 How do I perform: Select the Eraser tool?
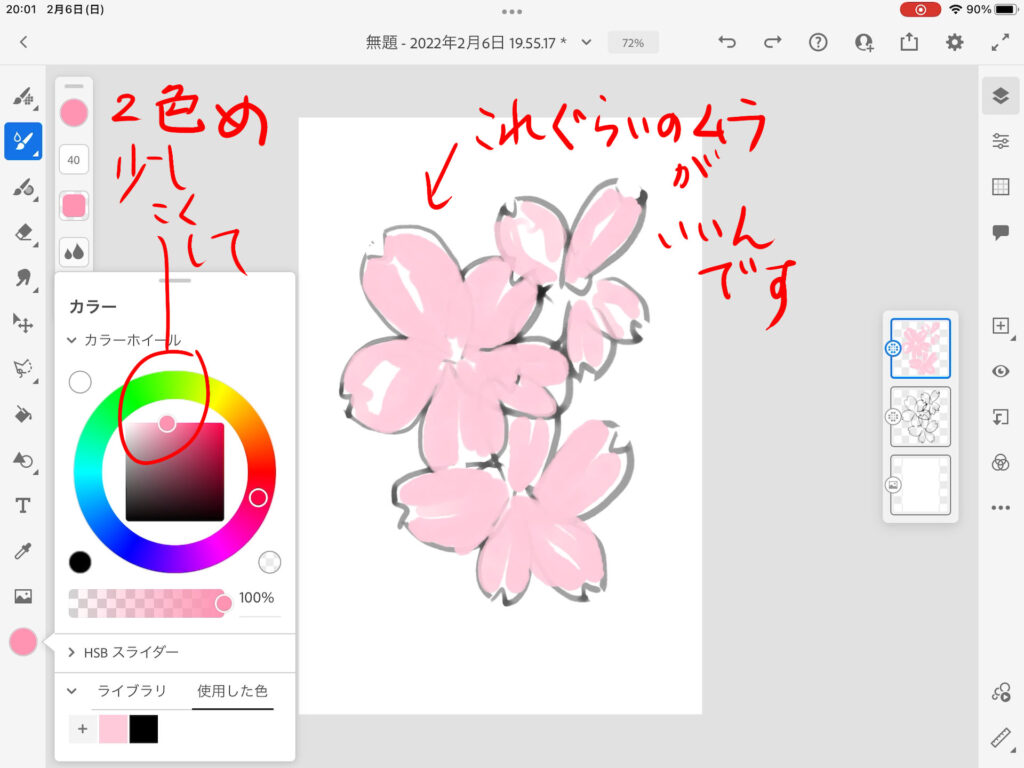pyautogui.click(x=23, y=232)
